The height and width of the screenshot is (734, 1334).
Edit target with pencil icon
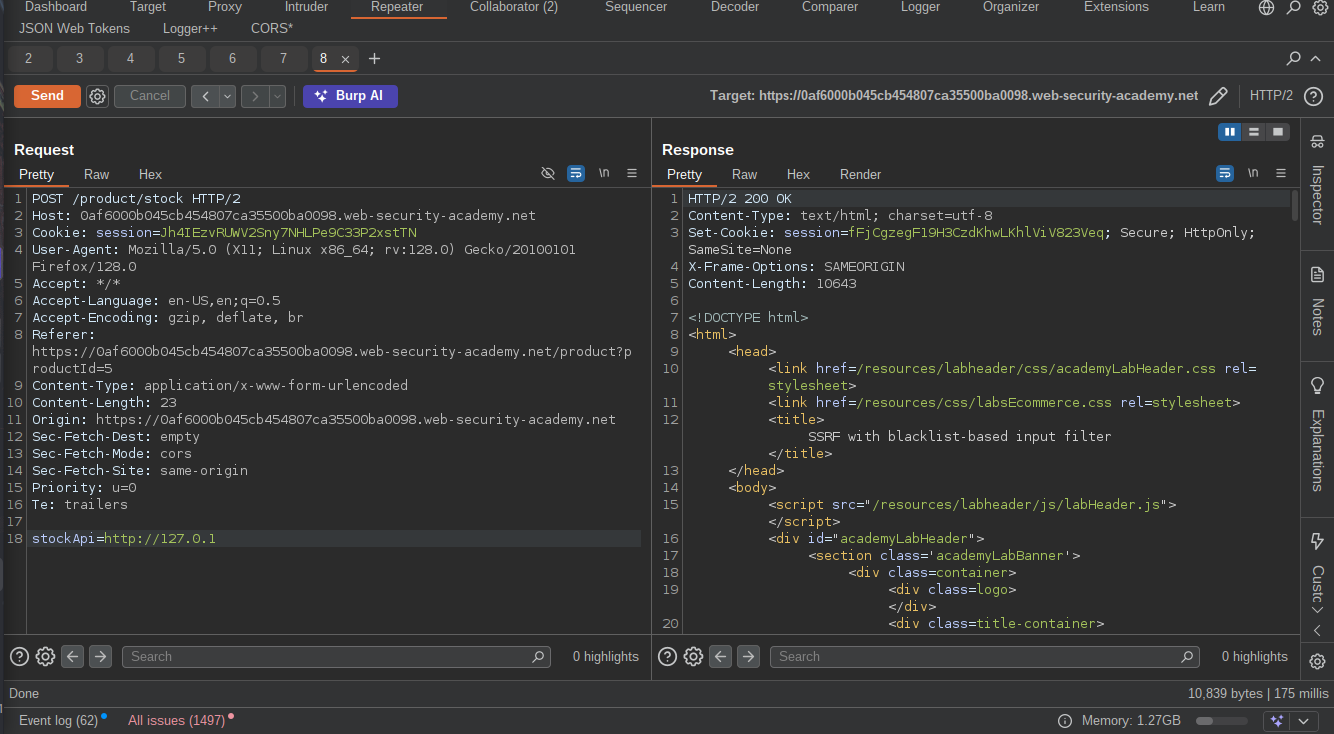tap(1218, 96)
